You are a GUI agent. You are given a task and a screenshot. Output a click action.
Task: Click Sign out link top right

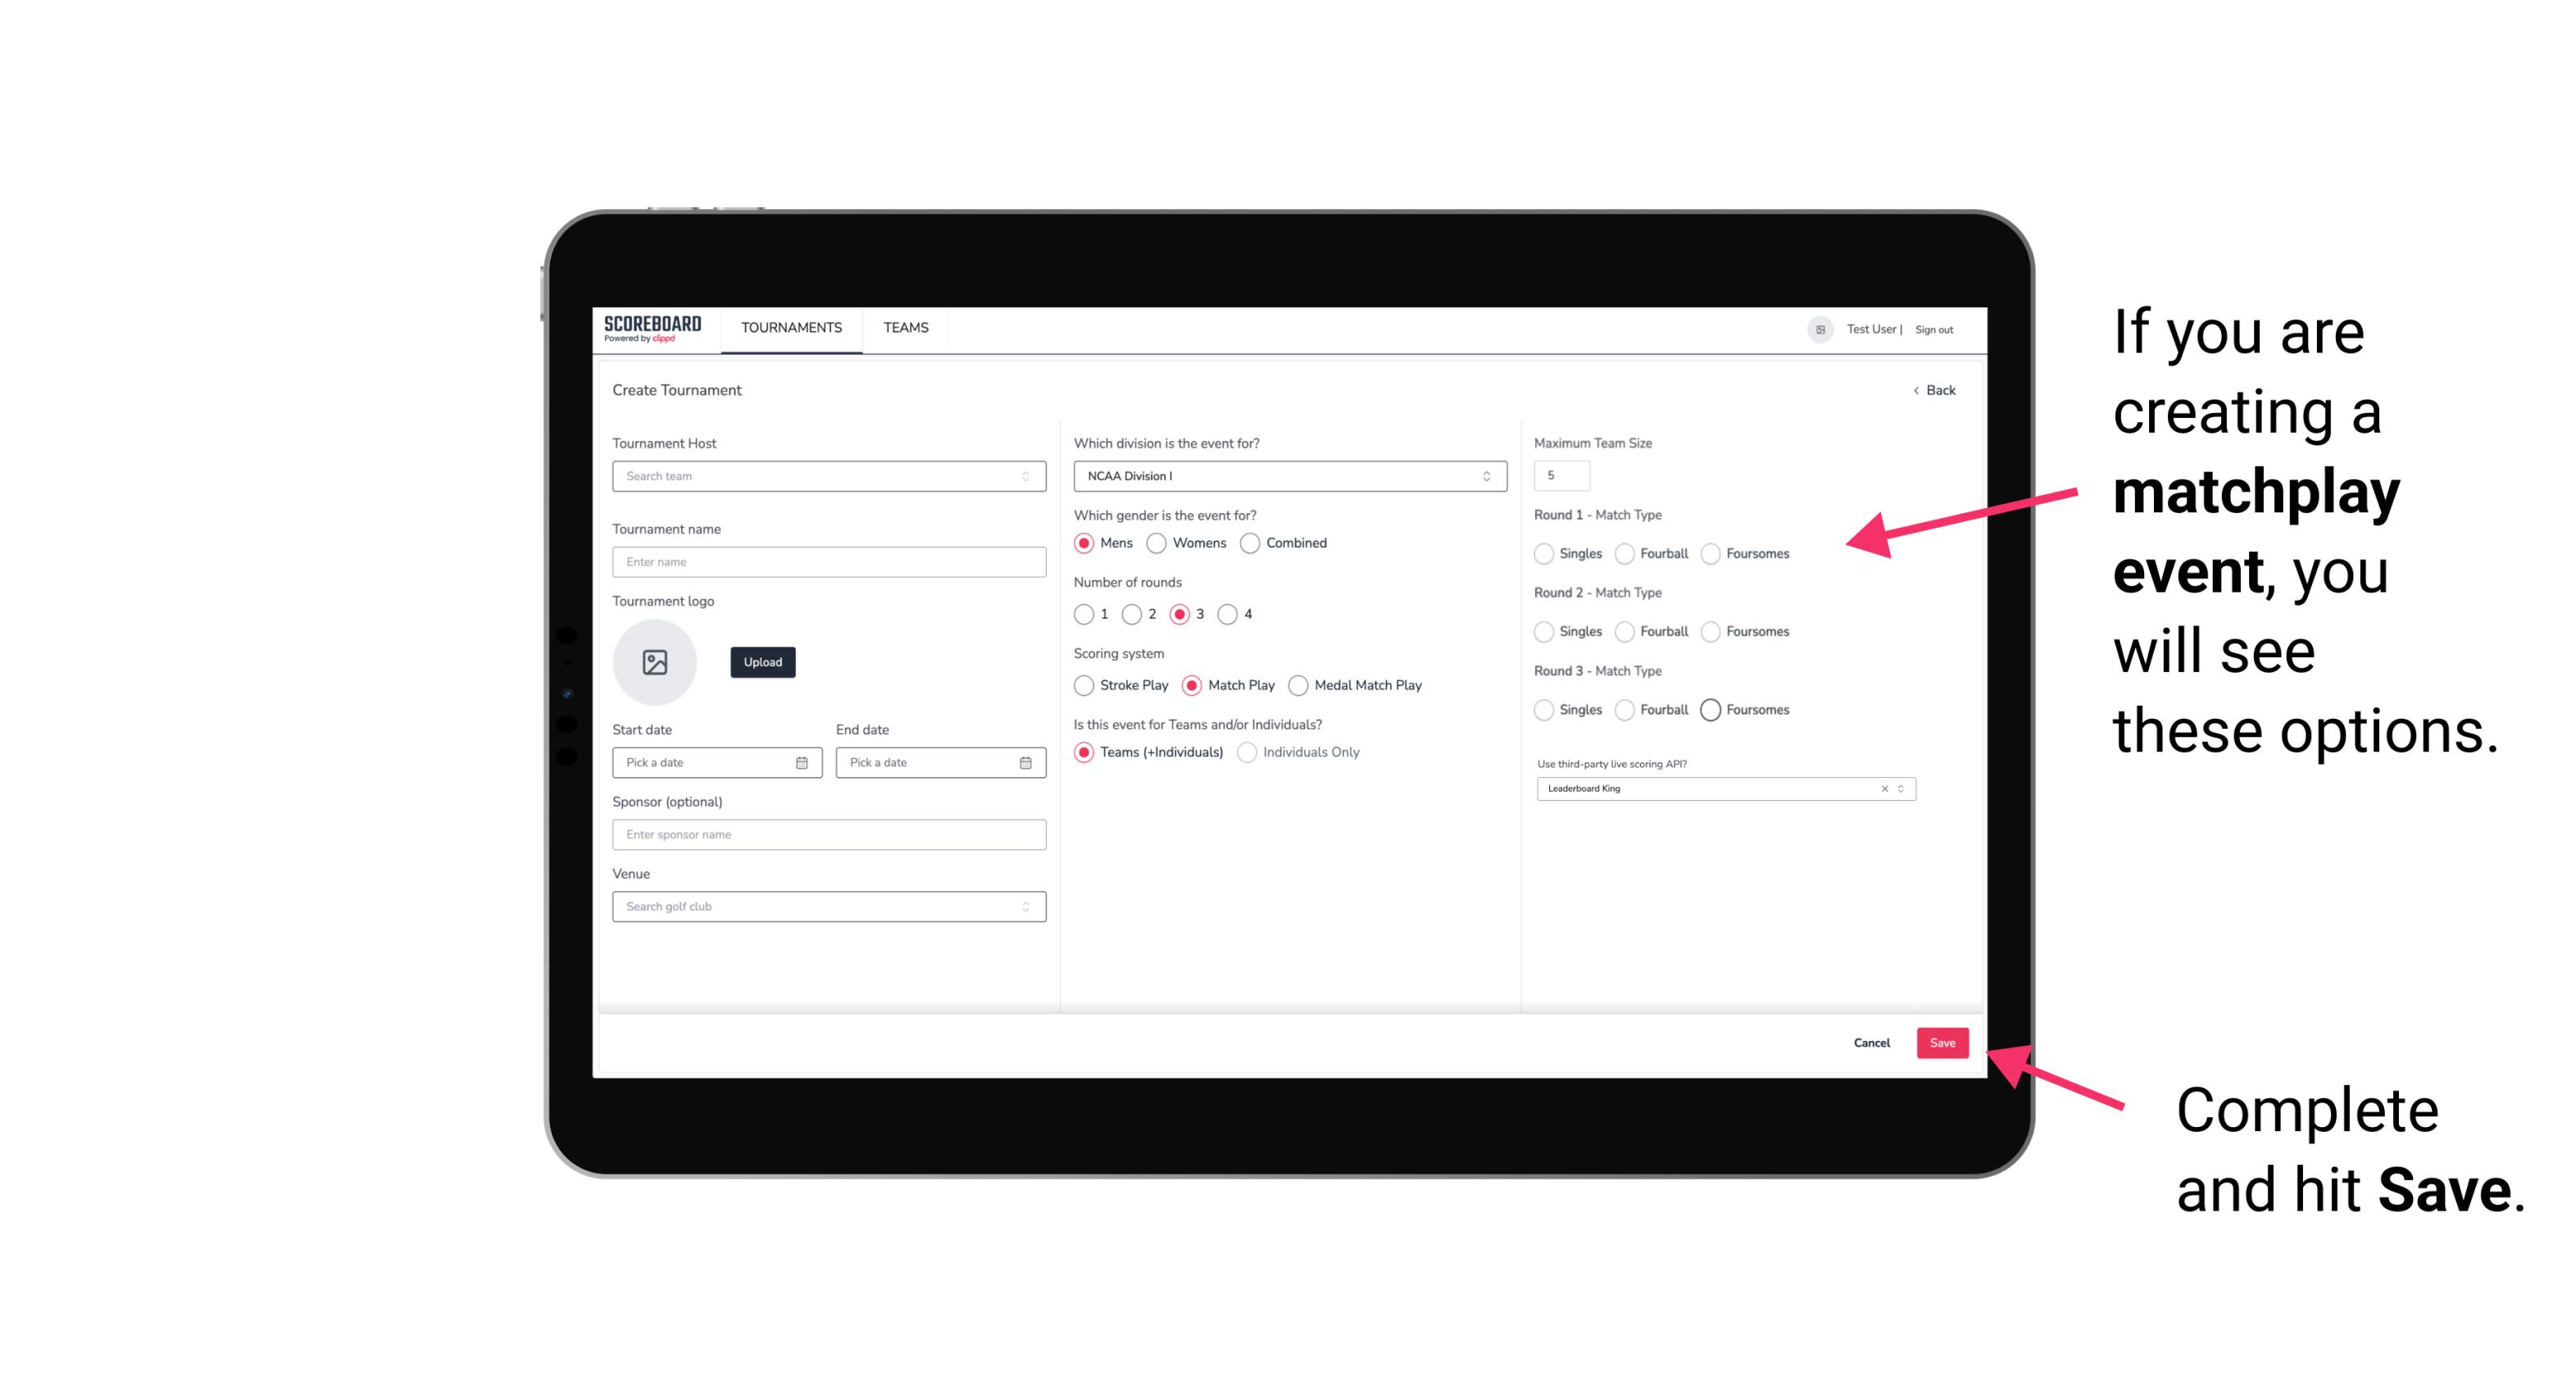tap(1934, 328)
